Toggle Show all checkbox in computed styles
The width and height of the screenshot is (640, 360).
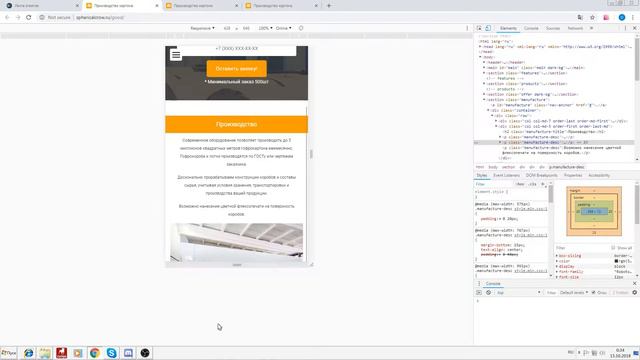click(x=613, y=248)
